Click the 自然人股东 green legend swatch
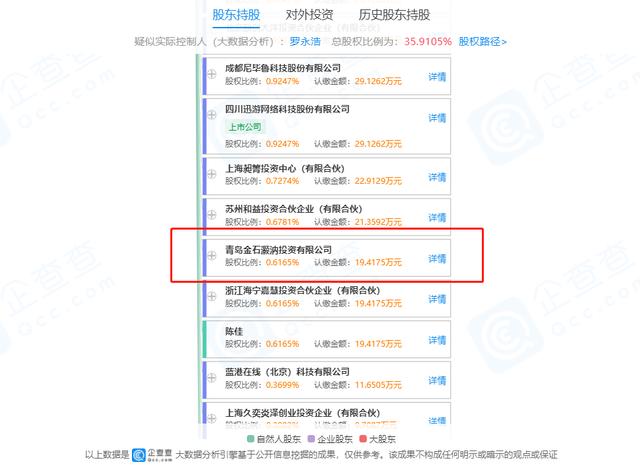Image resolution: width=640 pixels, height=468 pixels. (x=251, y=439)
